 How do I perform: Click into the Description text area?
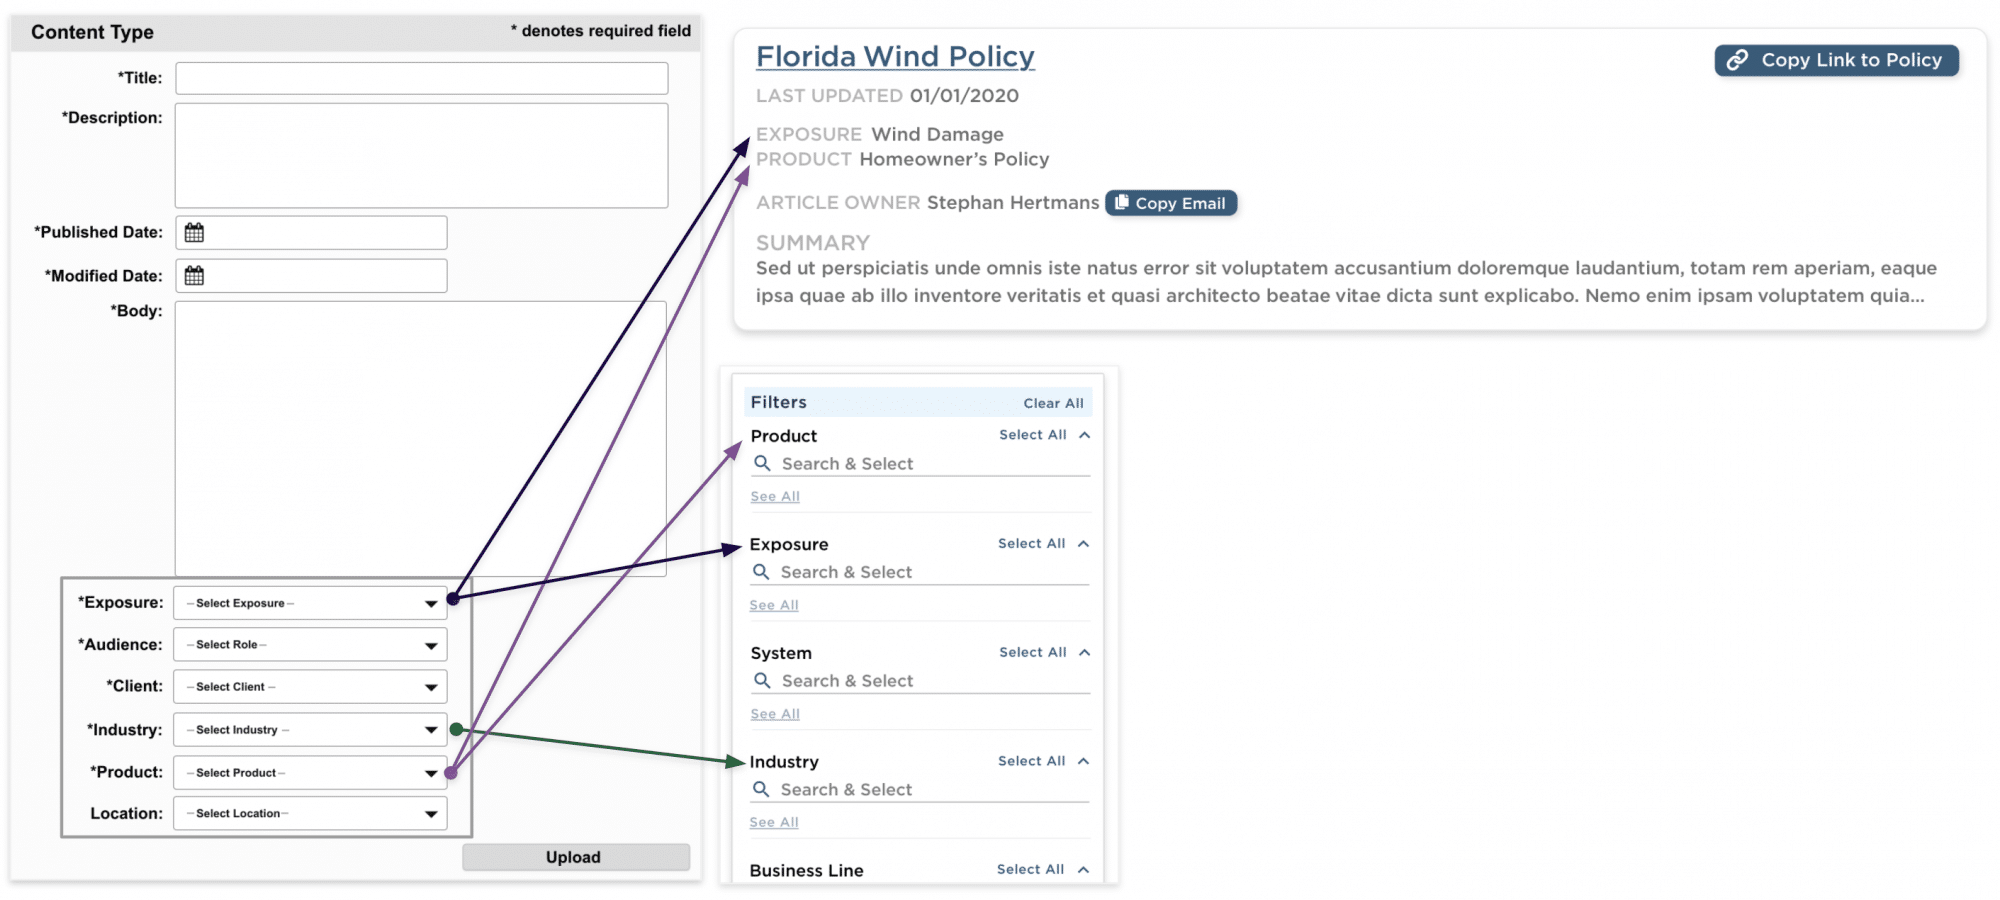[x=421, y=155]
